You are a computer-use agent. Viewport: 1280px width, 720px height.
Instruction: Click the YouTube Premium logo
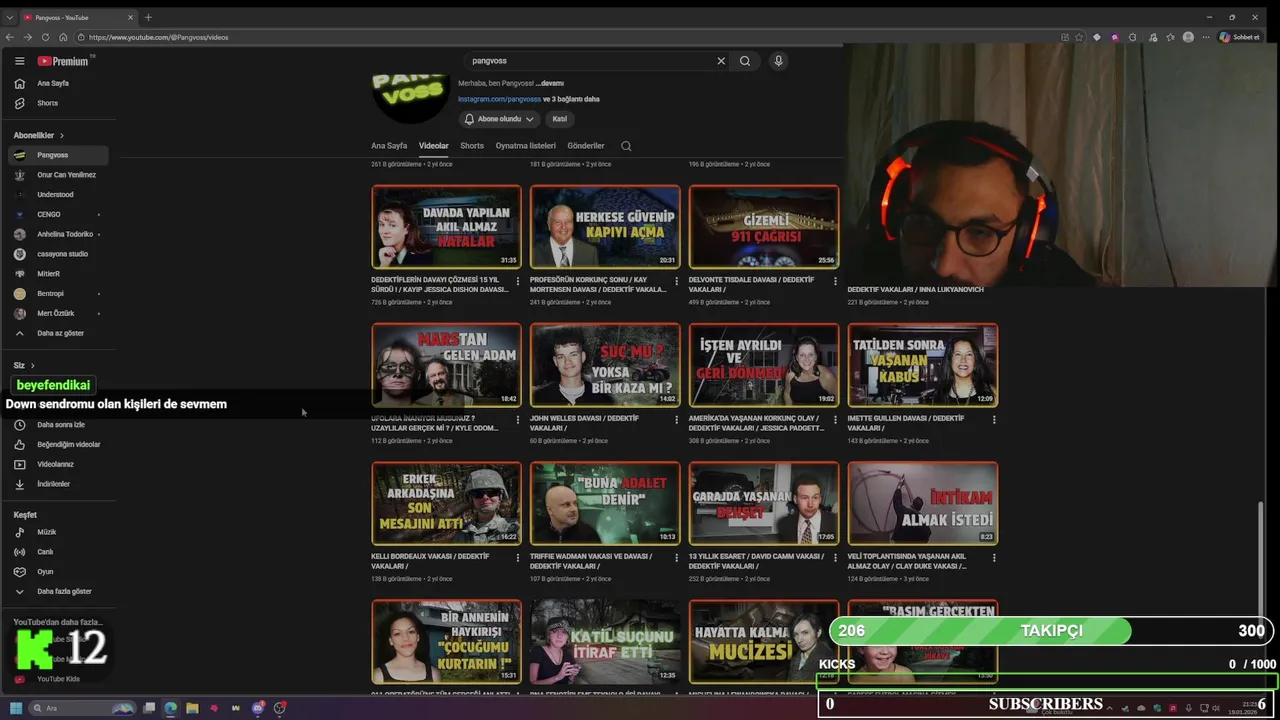(x=63, y=61)
